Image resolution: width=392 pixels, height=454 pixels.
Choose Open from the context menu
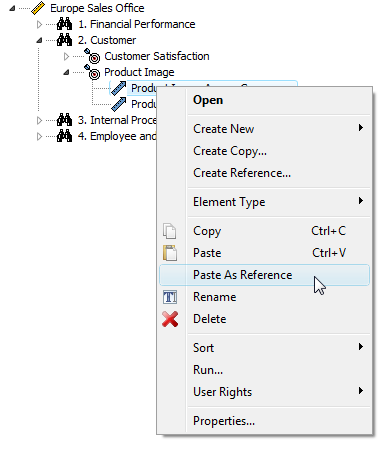(264, 100)
